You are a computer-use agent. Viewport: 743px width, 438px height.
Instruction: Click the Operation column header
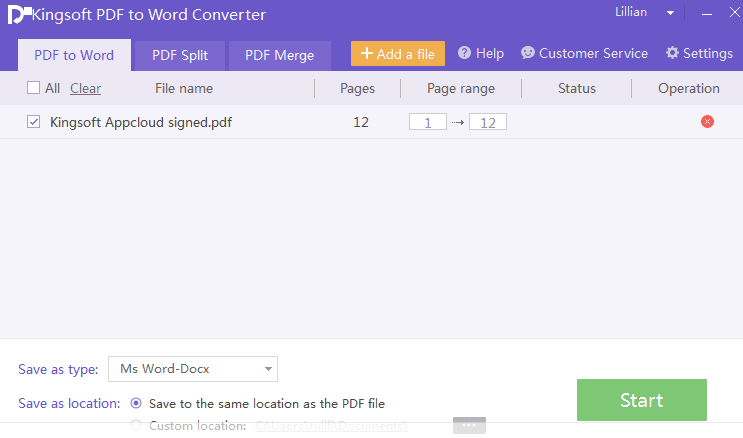[689, 88]
